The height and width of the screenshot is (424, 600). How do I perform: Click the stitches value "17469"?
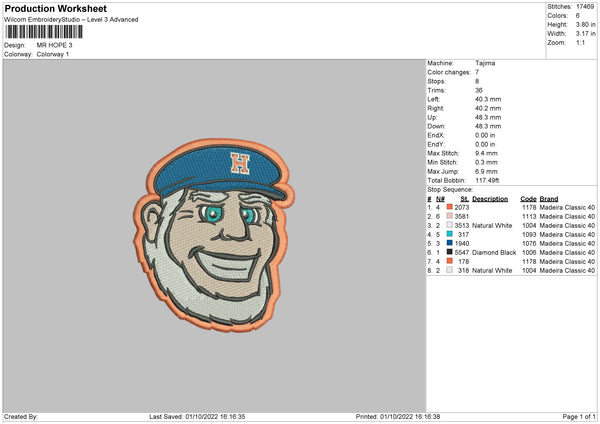click(x=585, y=7)
